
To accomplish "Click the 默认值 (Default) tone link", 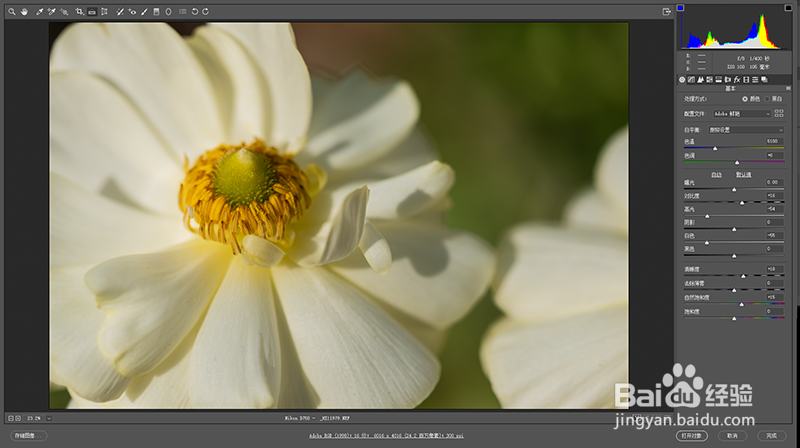I will [x=743, y=175].
